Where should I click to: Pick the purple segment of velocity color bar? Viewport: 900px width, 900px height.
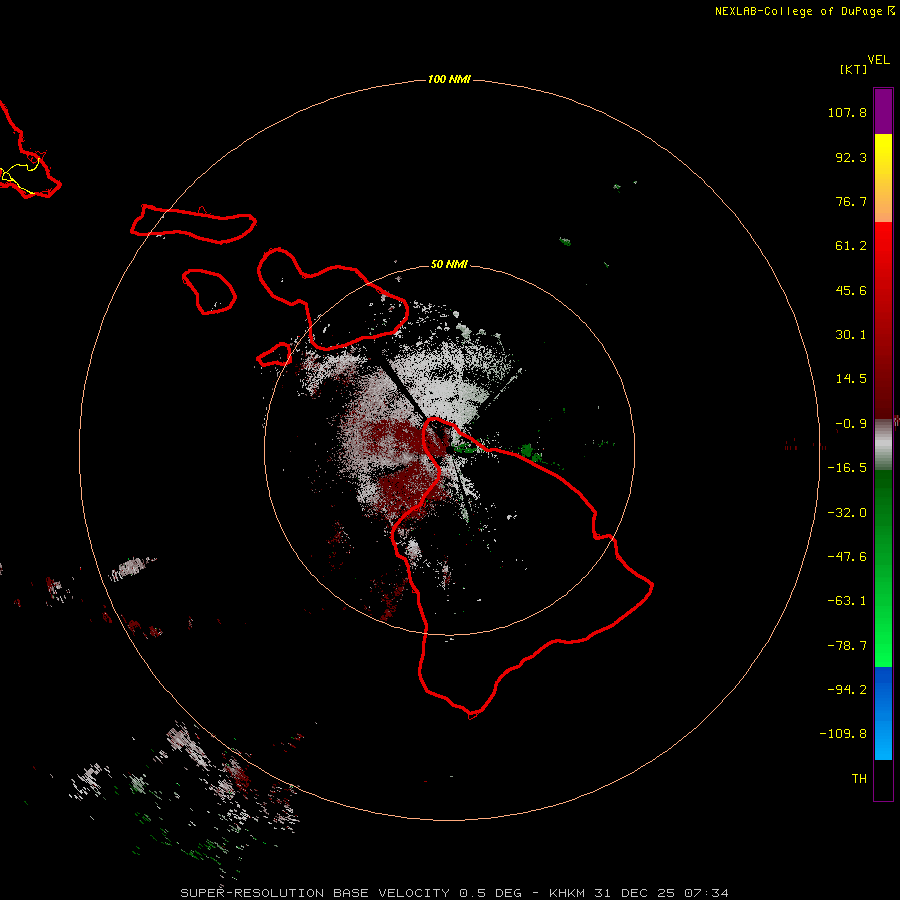click(x=883, y=111)
